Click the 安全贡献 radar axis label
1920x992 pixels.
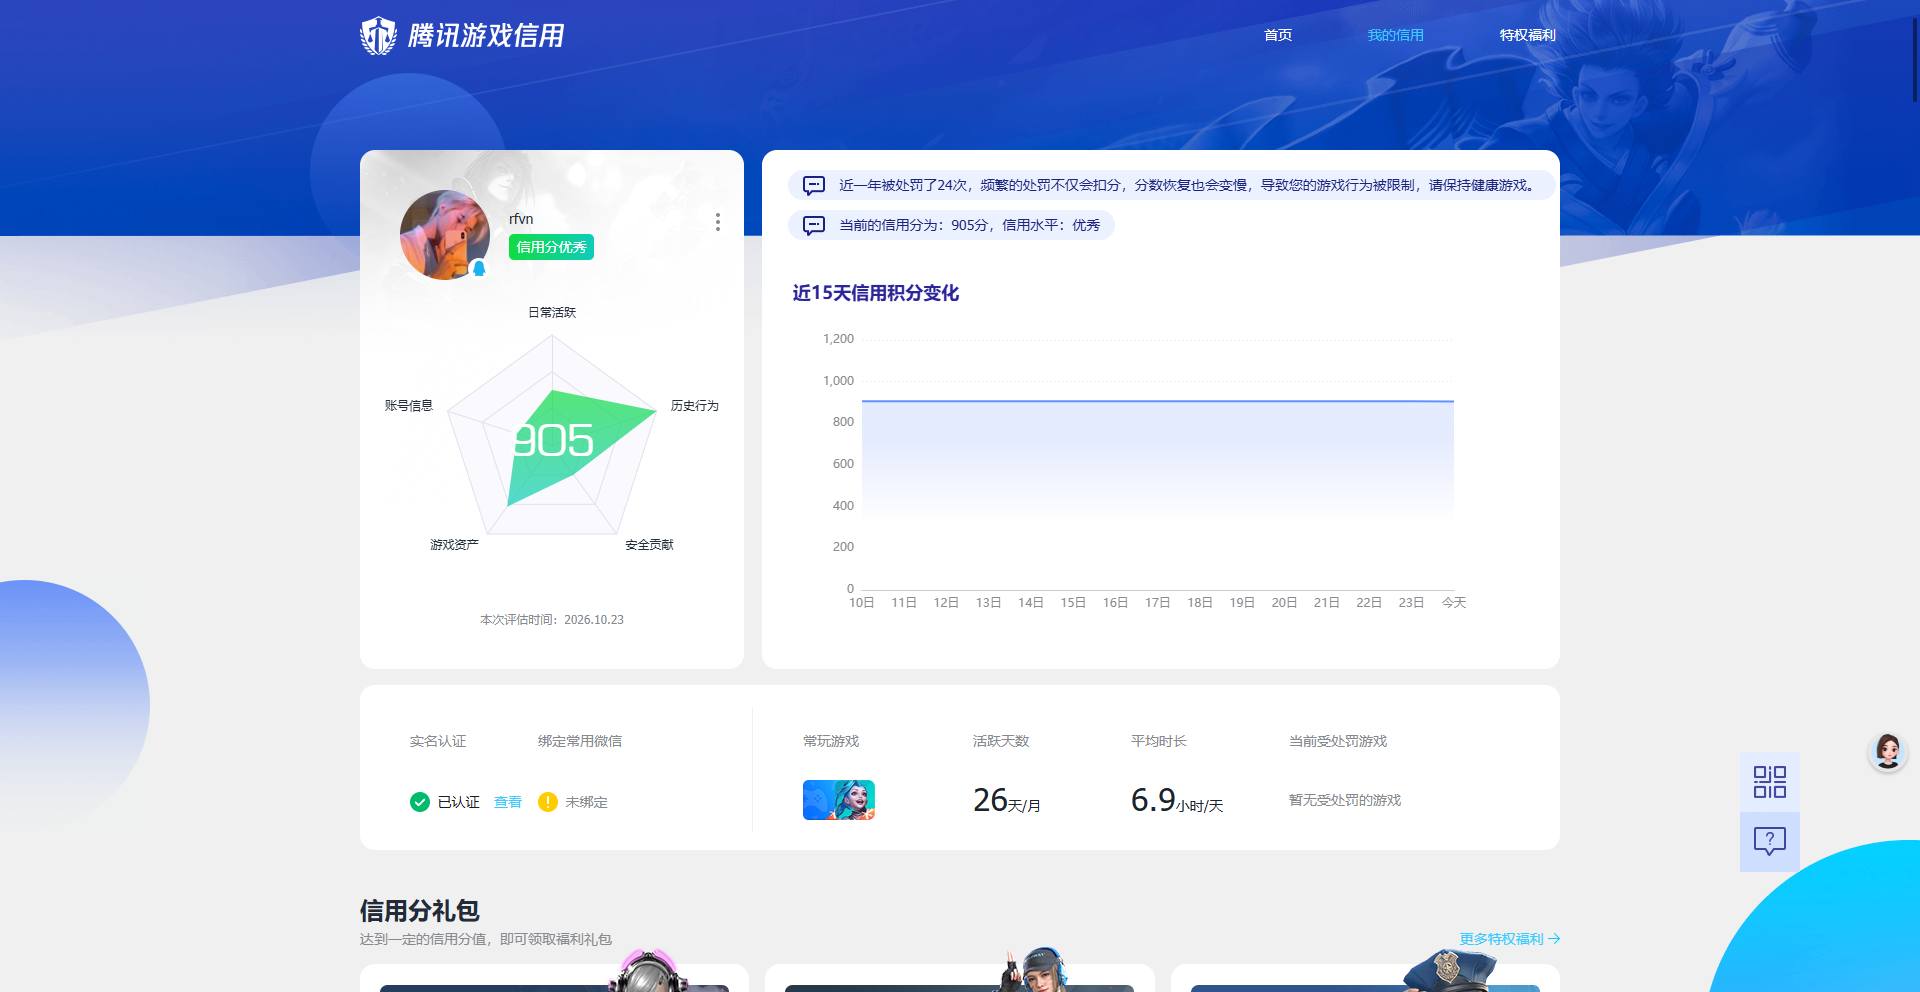(x=650, y=544)
